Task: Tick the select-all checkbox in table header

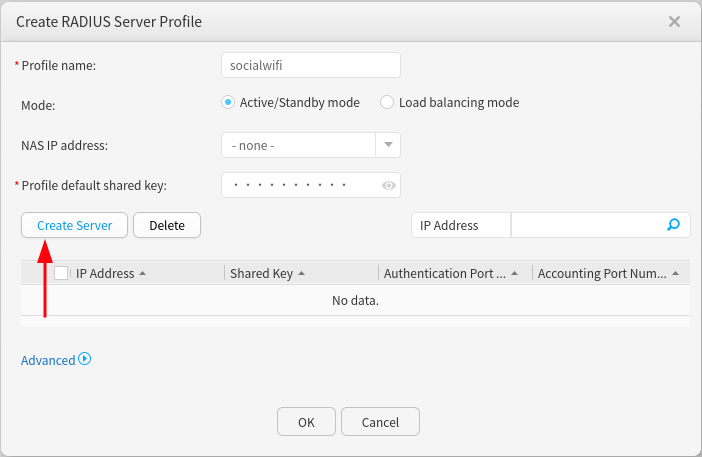Action: click(61, 273)
